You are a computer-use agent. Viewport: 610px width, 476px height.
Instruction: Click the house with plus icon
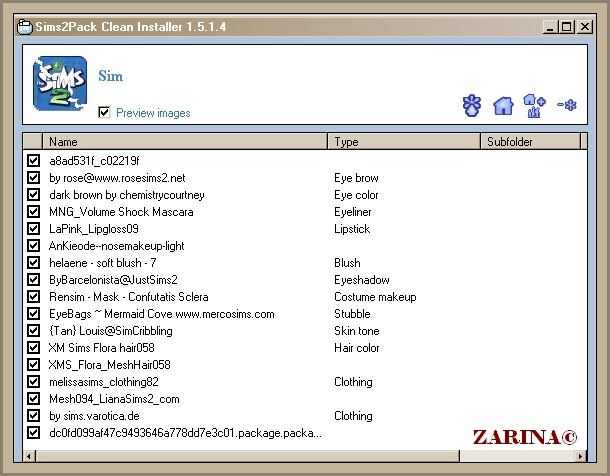click(x=534, y=105)
